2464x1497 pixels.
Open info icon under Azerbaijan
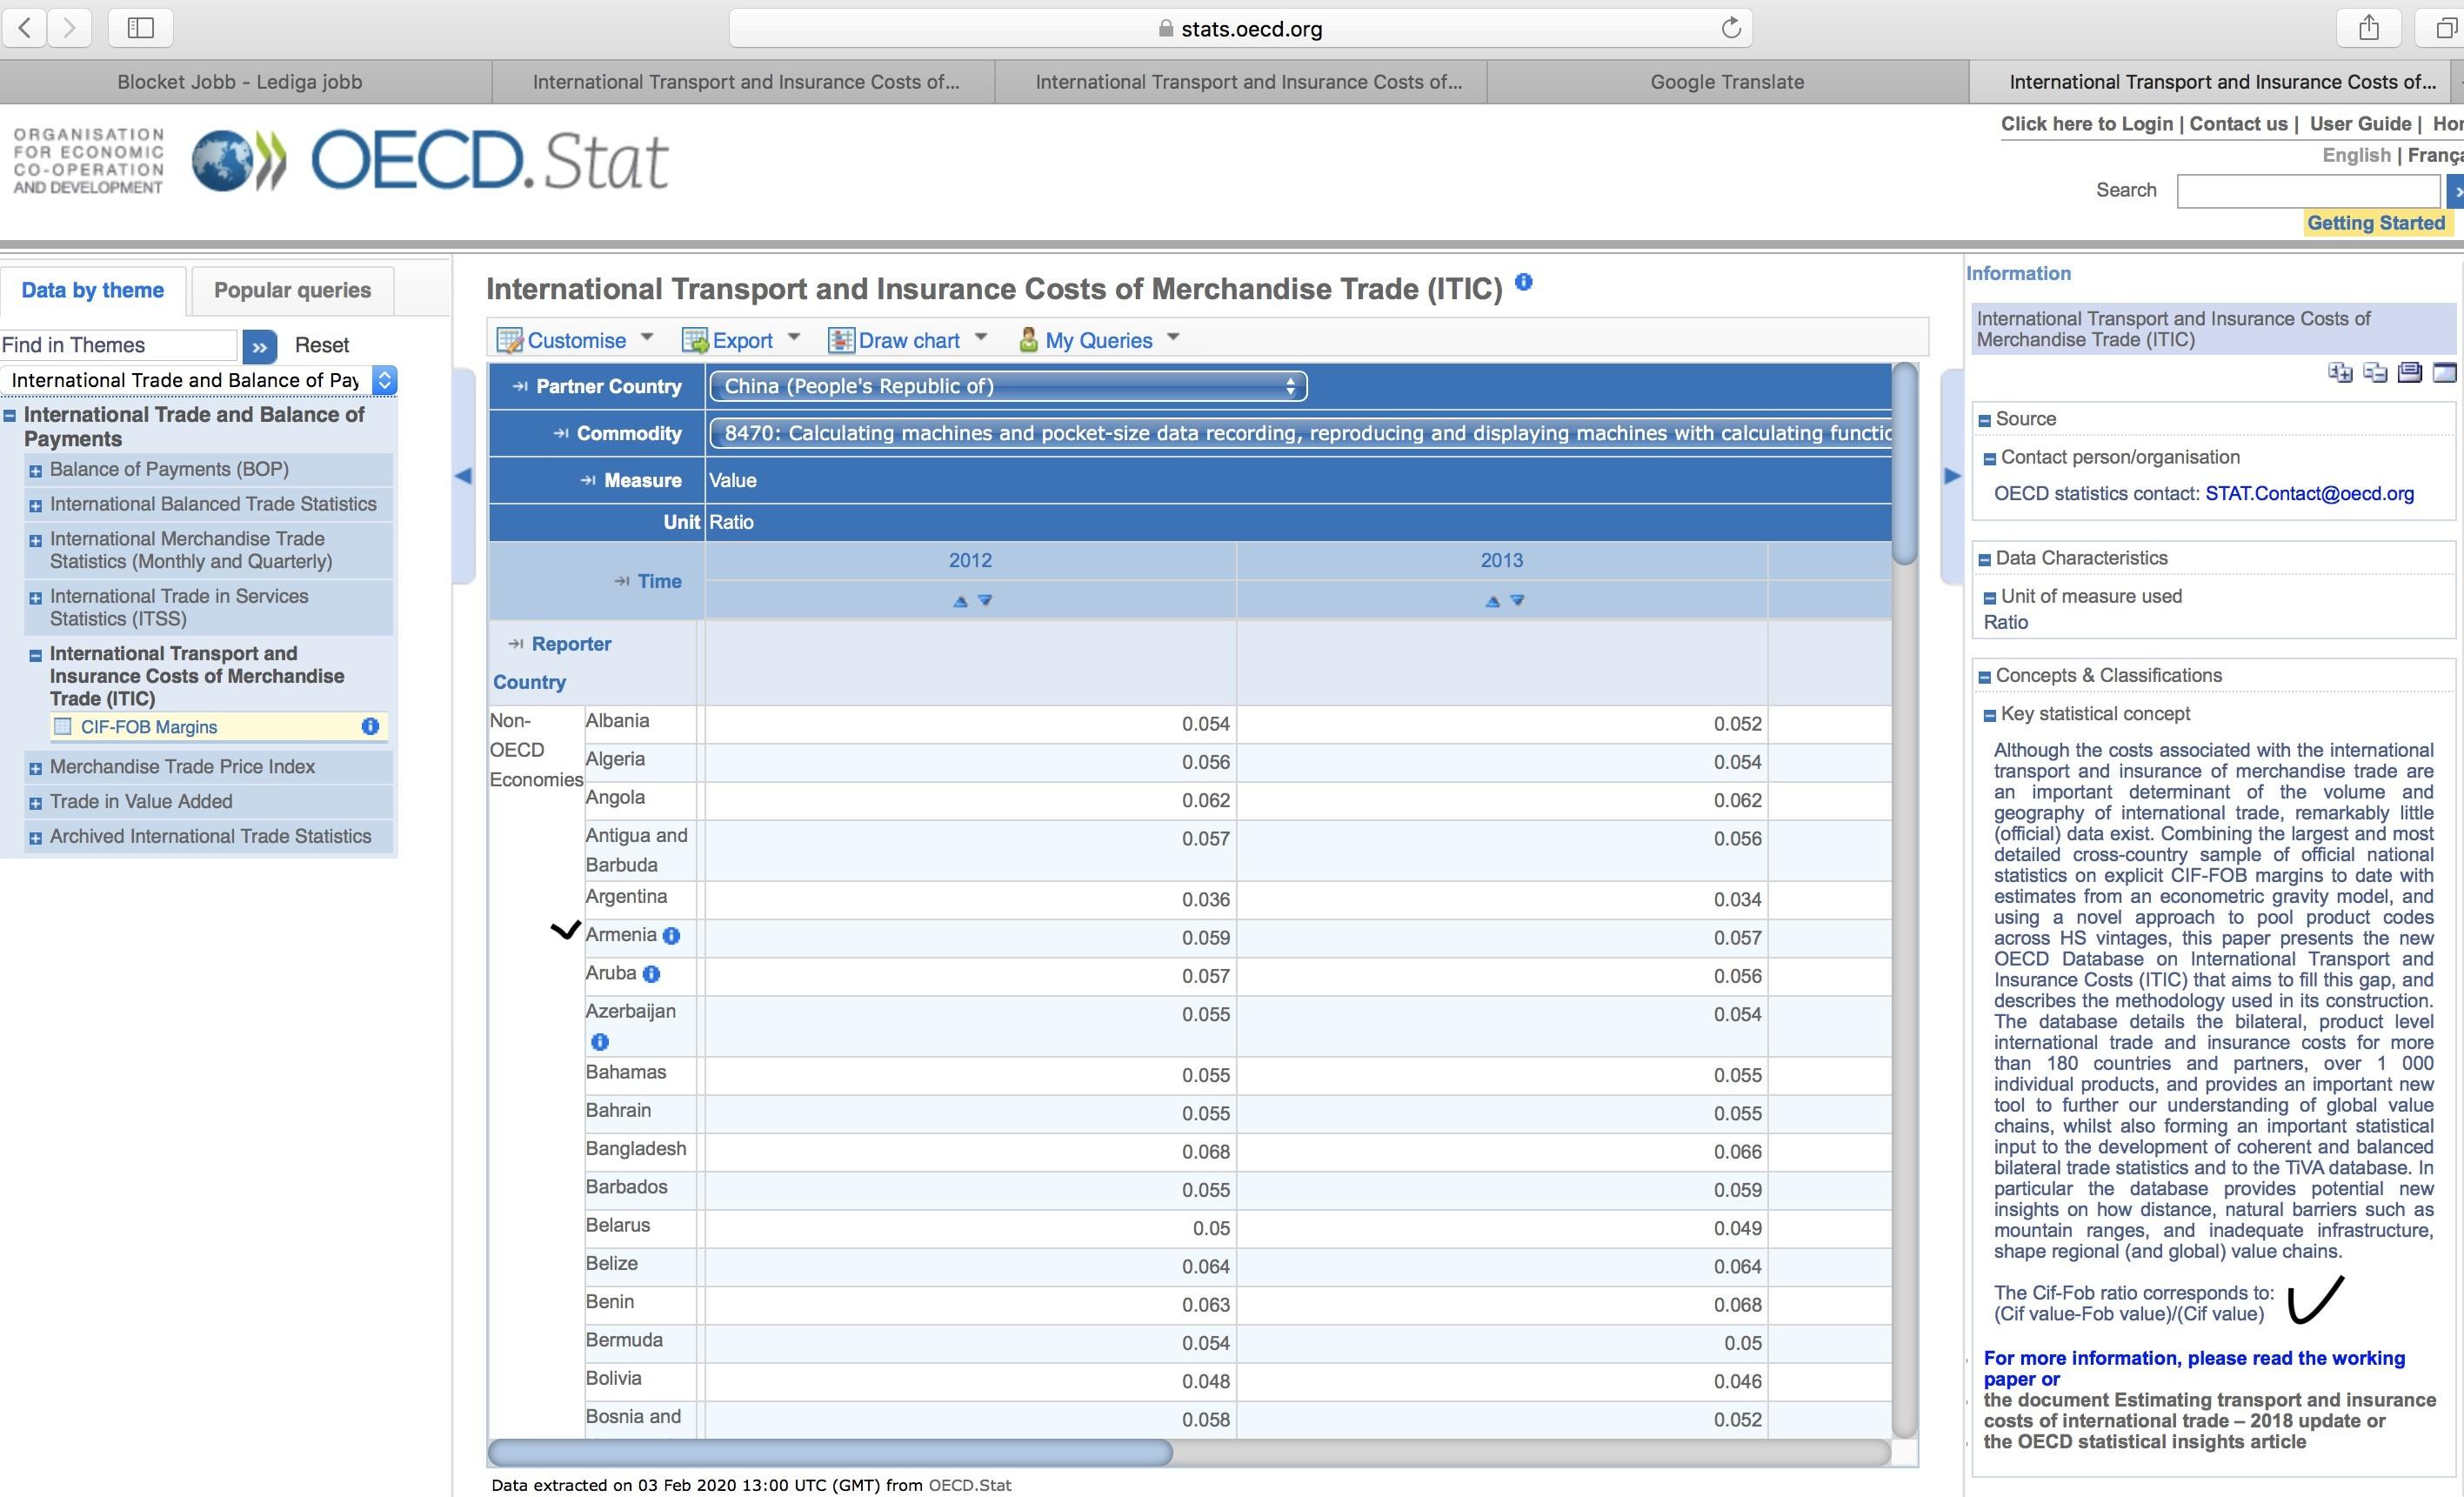pyautogui.click(x=600, y=1042)
